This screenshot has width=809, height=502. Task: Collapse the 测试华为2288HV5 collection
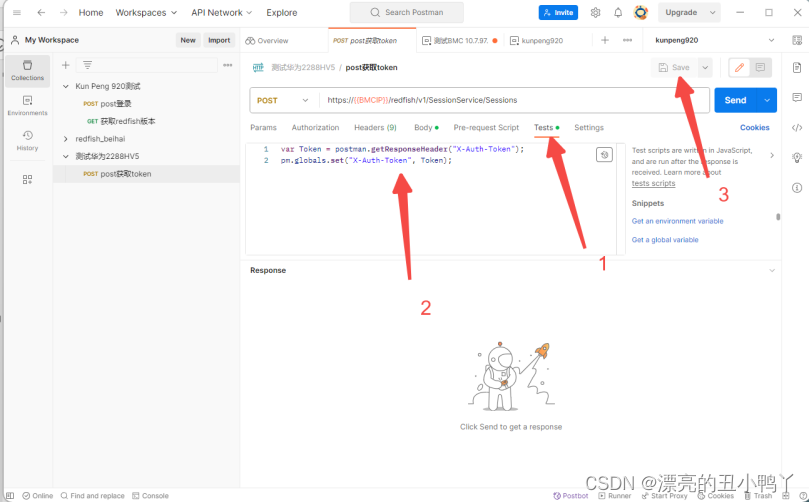(x=66, y=156)
